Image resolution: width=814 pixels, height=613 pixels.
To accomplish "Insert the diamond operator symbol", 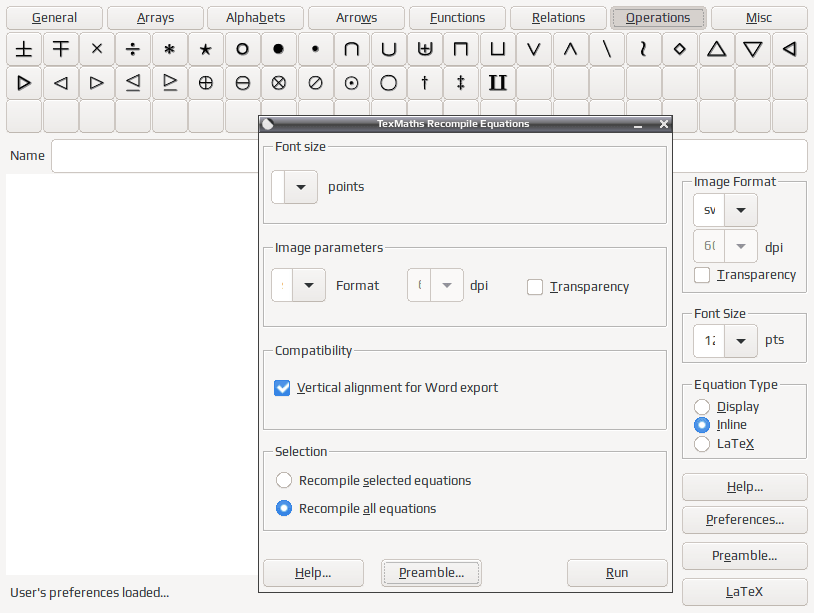I will coord(680,49).
